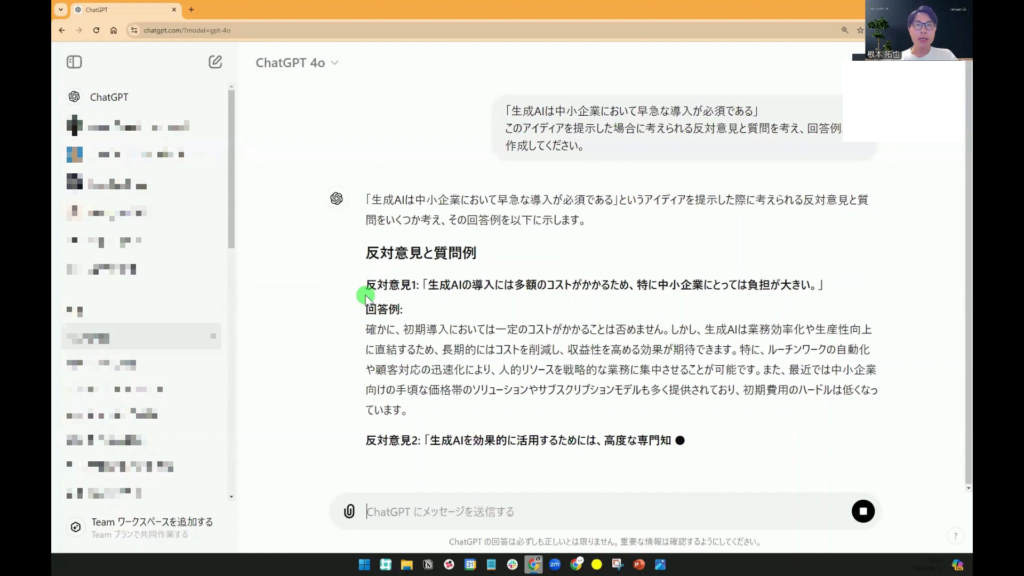The width and height of the screenshot is (1024, 576).
Task: Focus the ChatGPT message input field
Action: click(x=600, y=511)
